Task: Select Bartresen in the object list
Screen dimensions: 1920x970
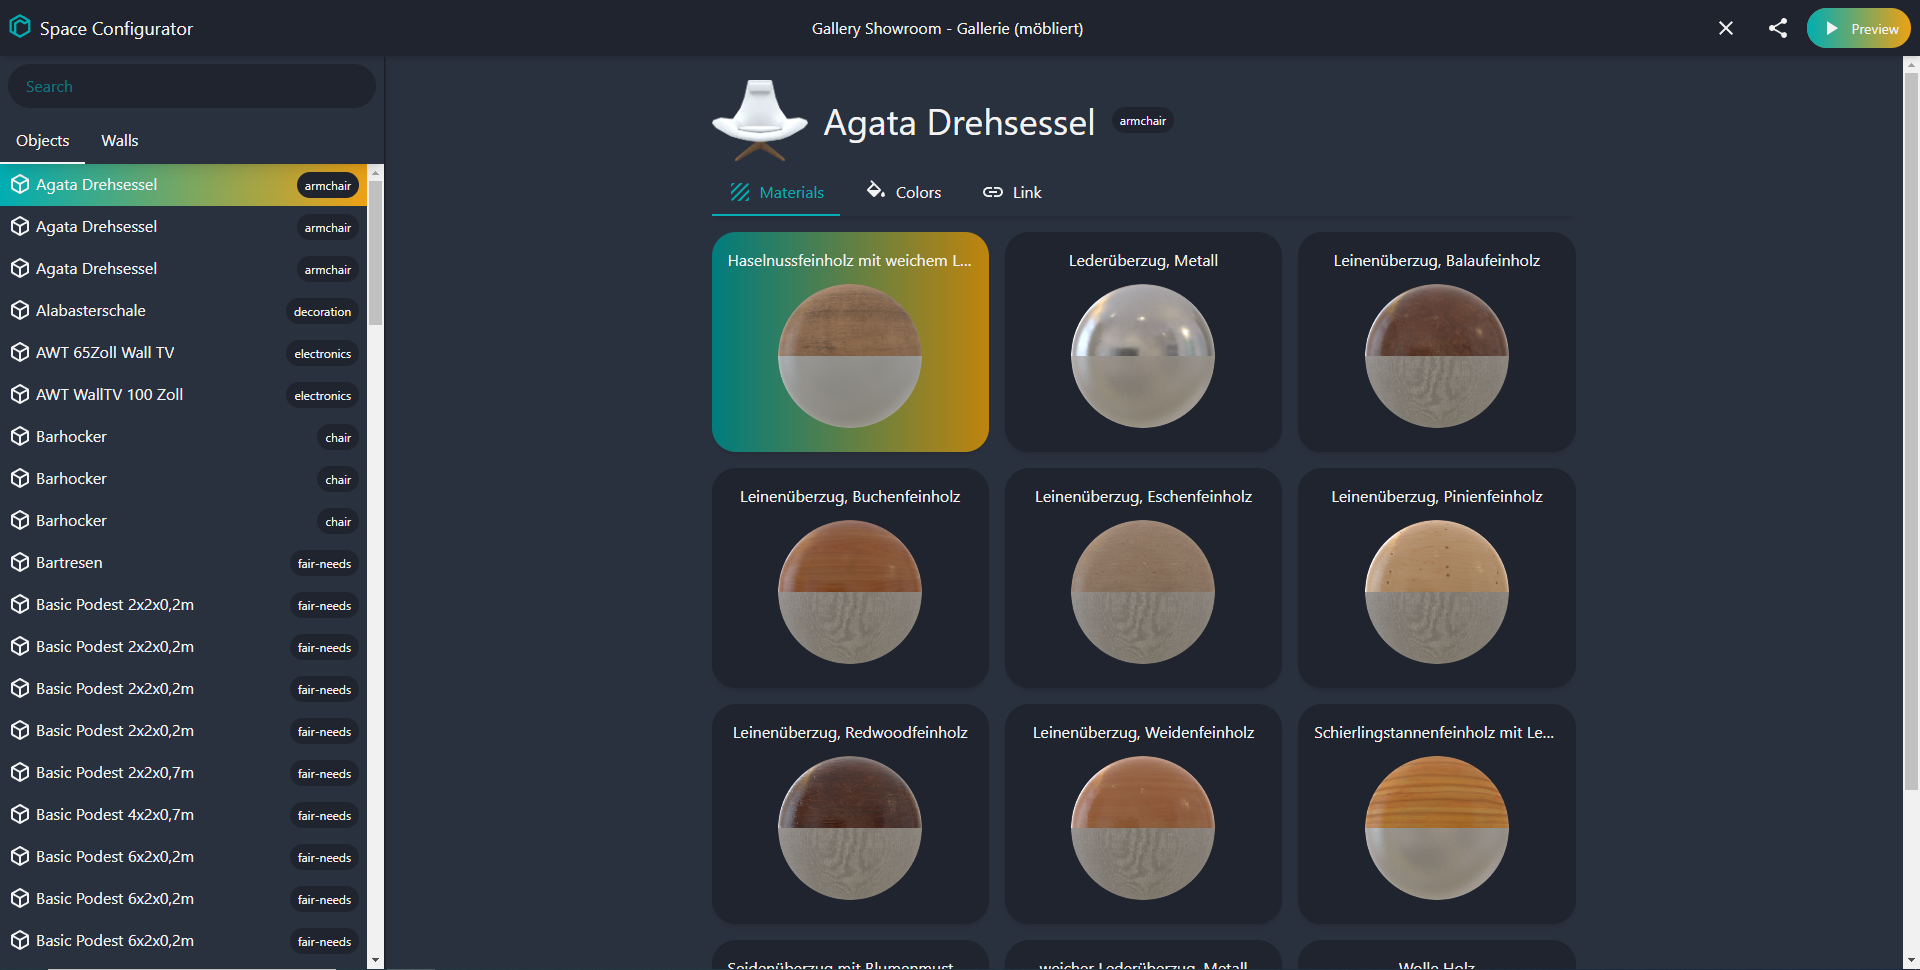Action: (x=184, y=562)
